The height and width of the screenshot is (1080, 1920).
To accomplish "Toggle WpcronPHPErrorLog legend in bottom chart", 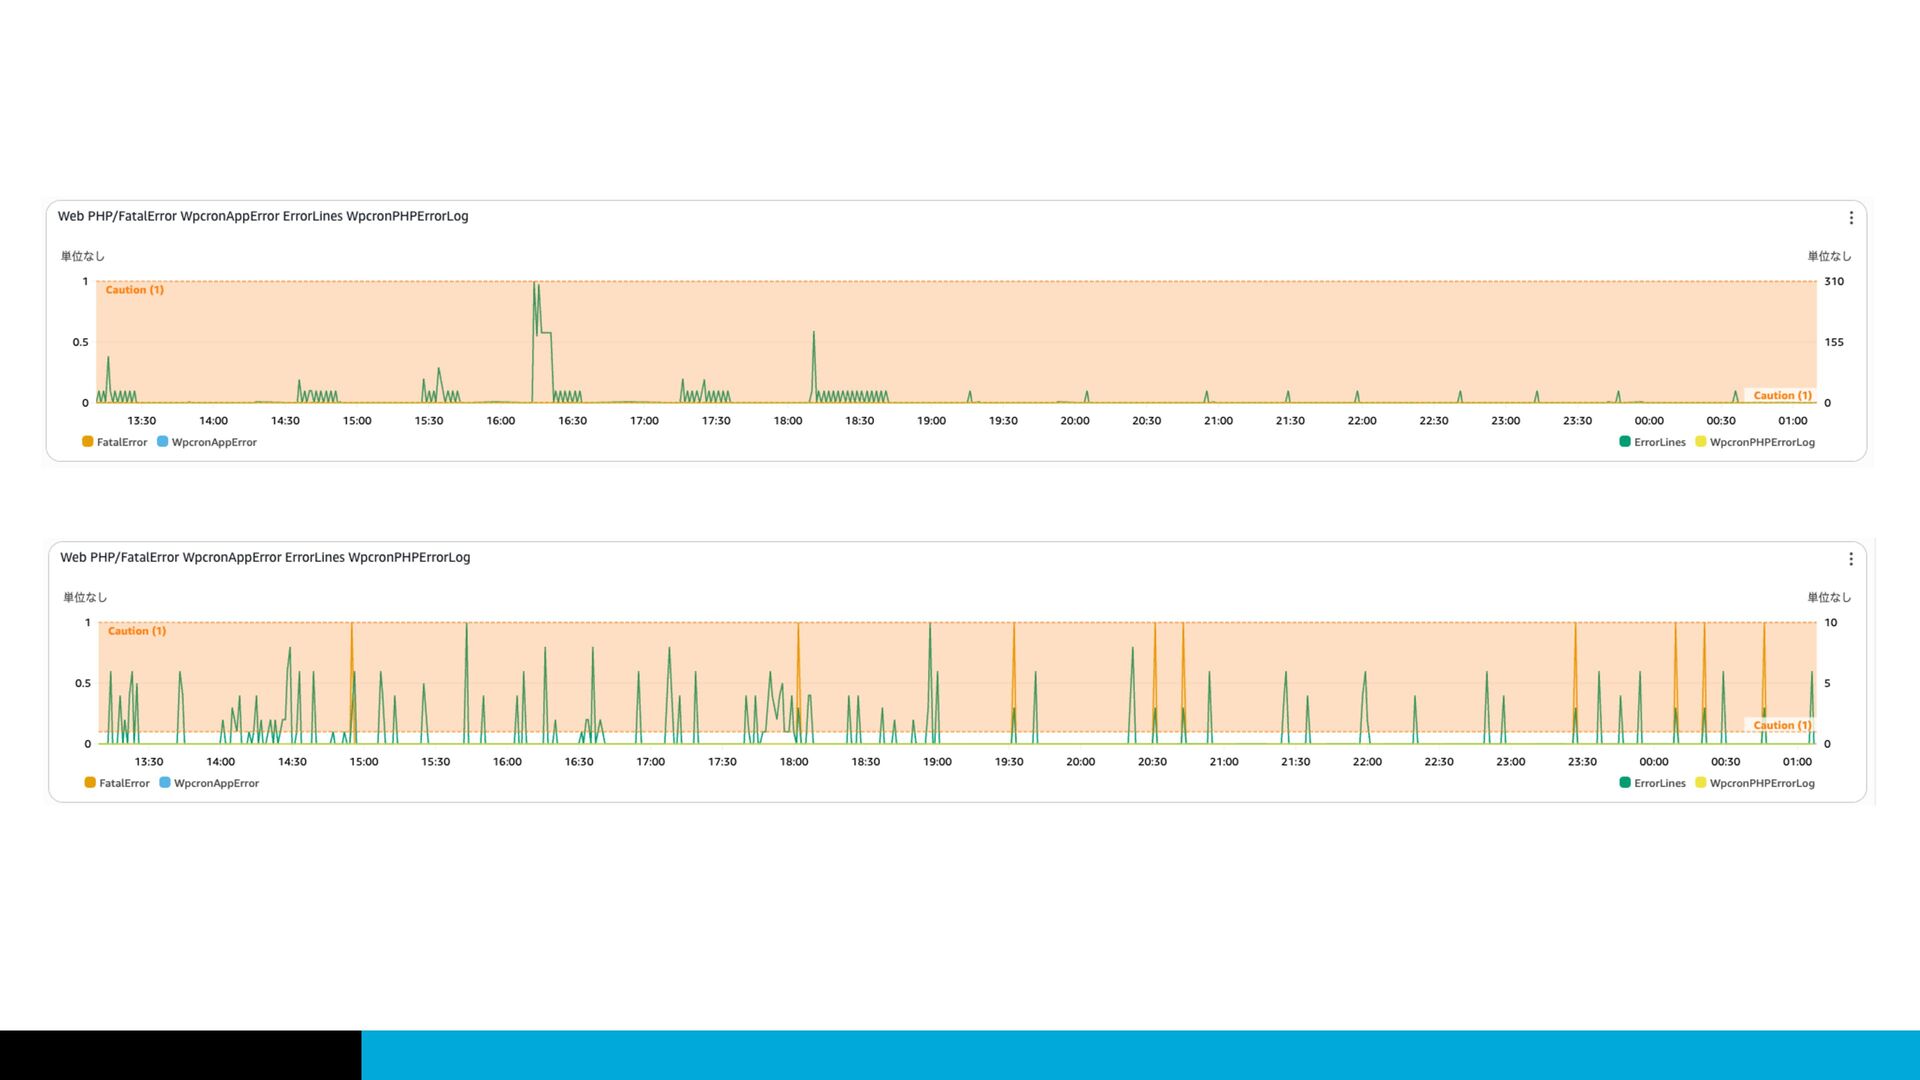I will tap(1761, 783).
